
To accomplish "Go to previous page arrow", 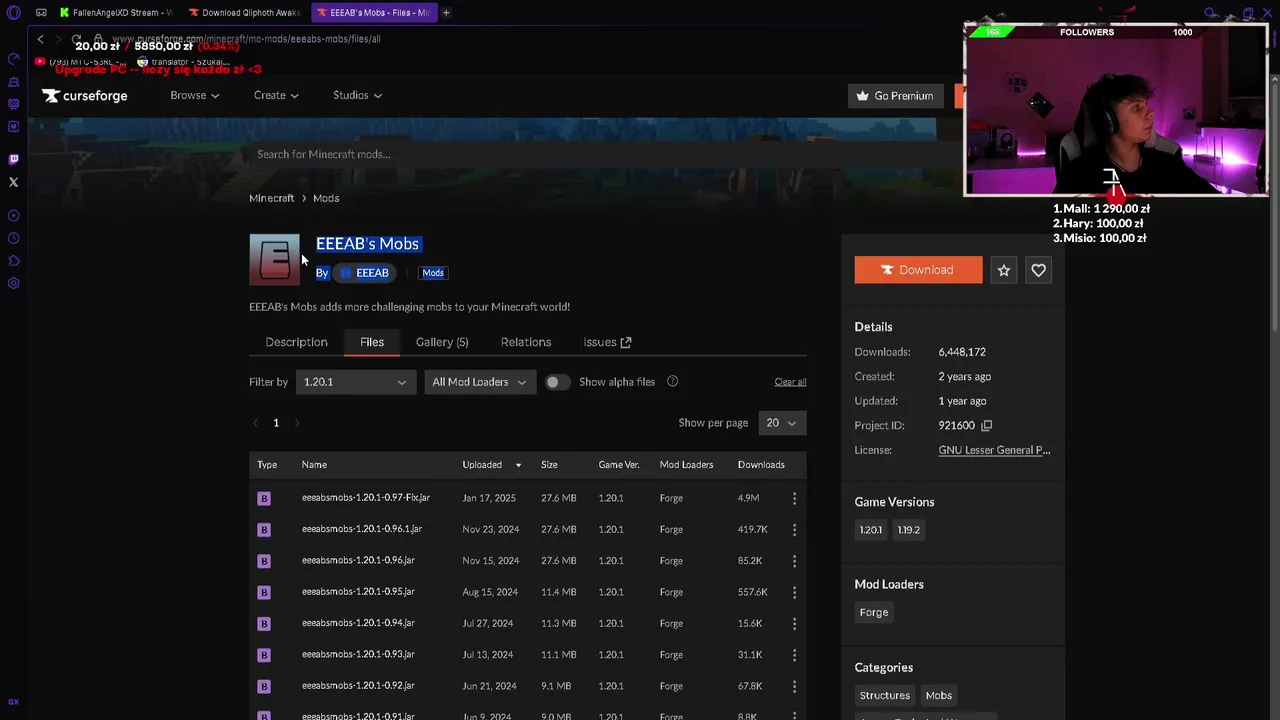I will [x=255, y=423].
